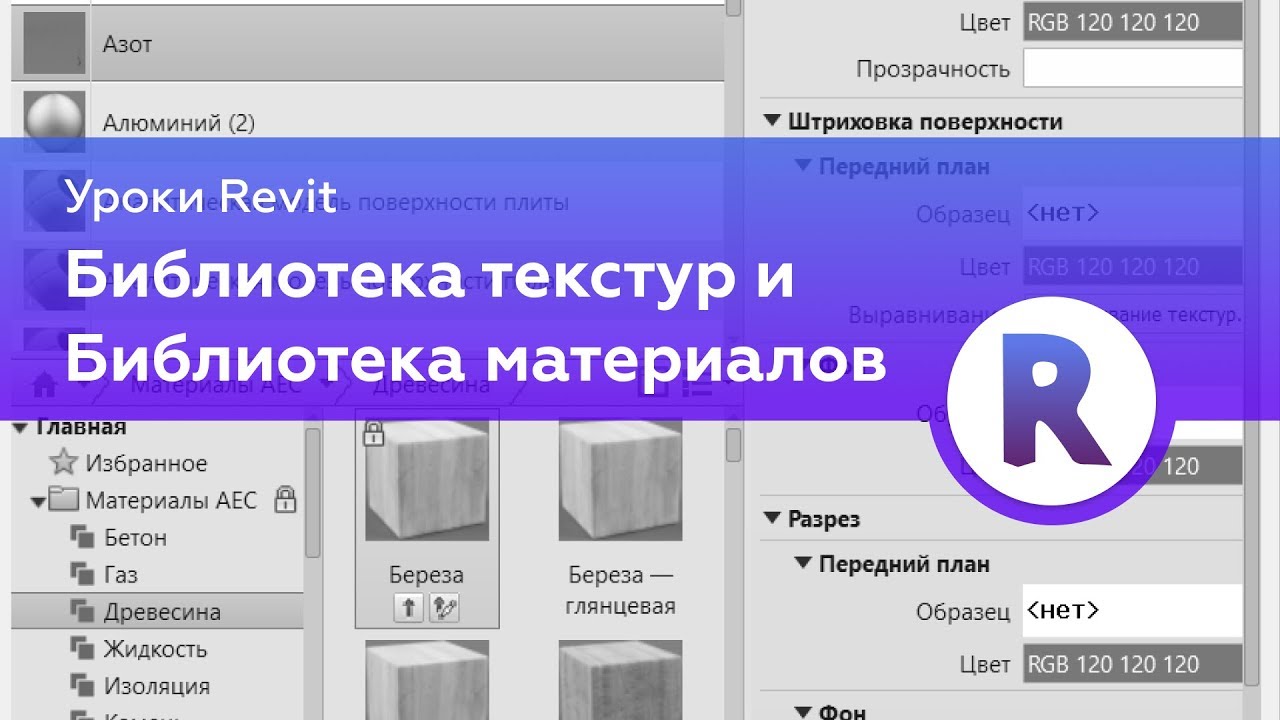
Task: Click the lock icon beside Материалы AEC
Action: (x=285, y=499)
